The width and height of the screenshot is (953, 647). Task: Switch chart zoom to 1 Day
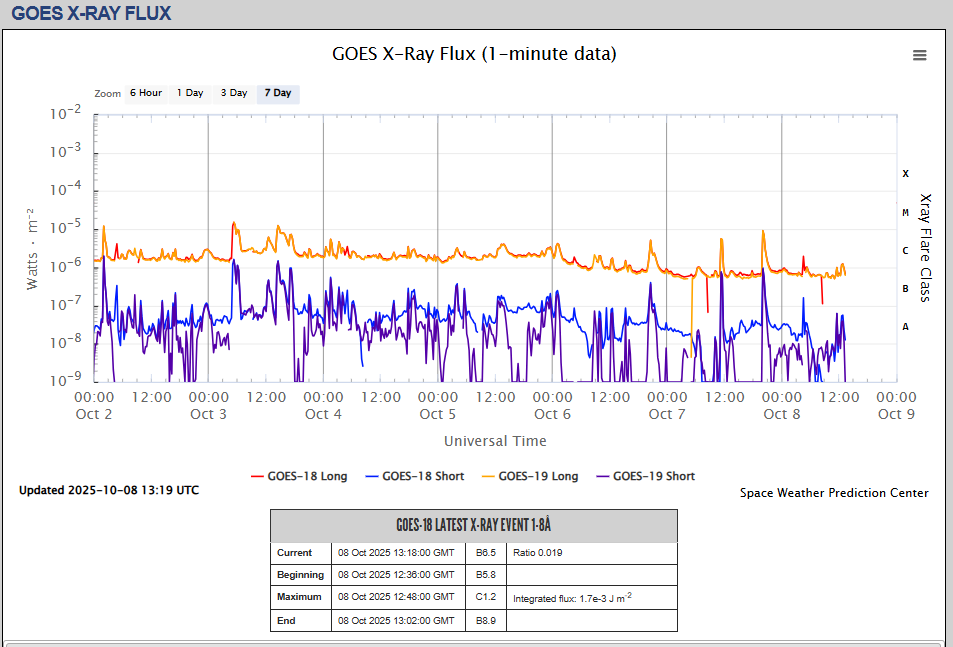[190, 93]
